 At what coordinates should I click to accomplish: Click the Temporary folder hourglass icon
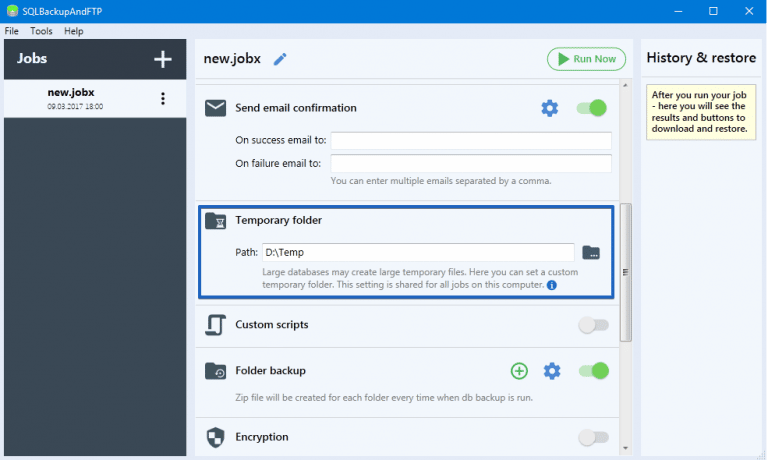point(216,221)
